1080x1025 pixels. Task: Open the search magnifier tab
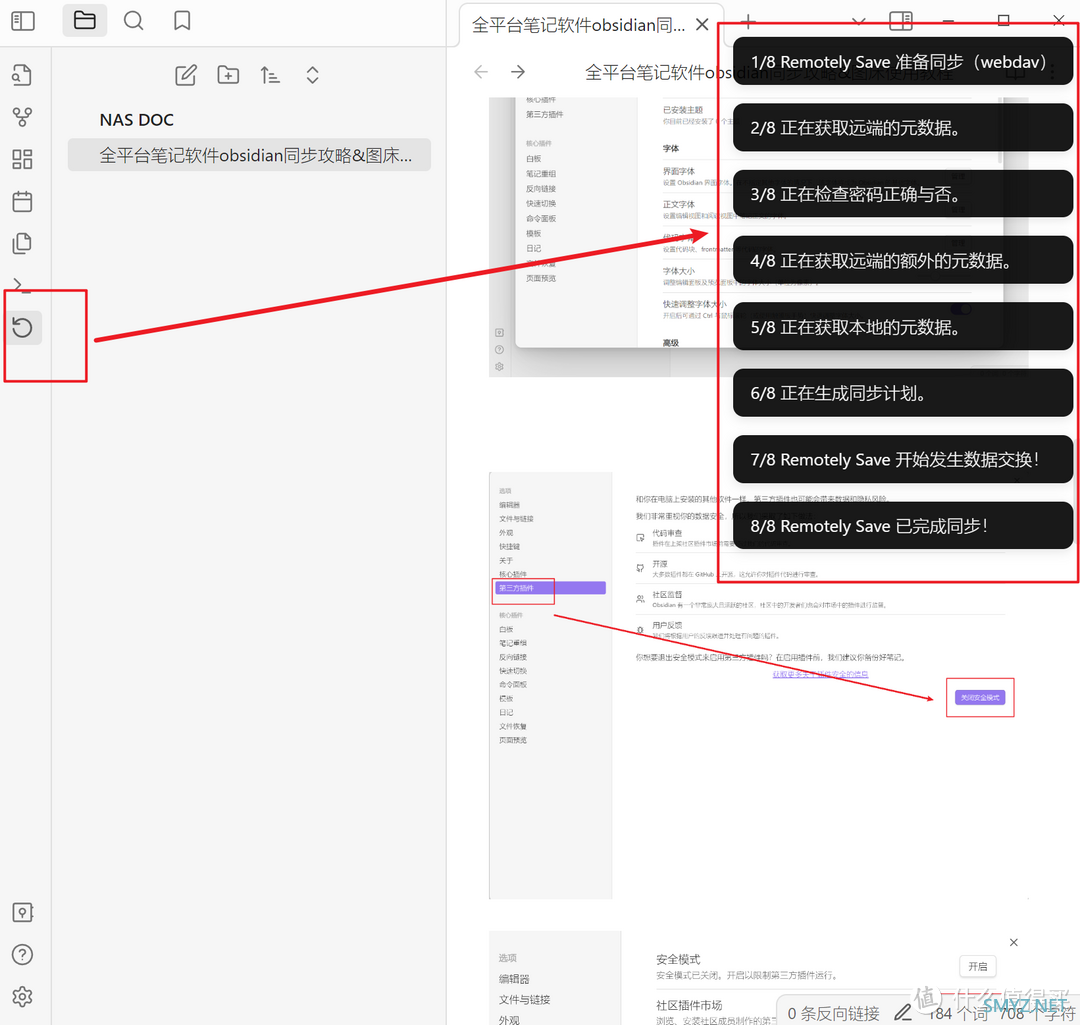pos(134,21)
